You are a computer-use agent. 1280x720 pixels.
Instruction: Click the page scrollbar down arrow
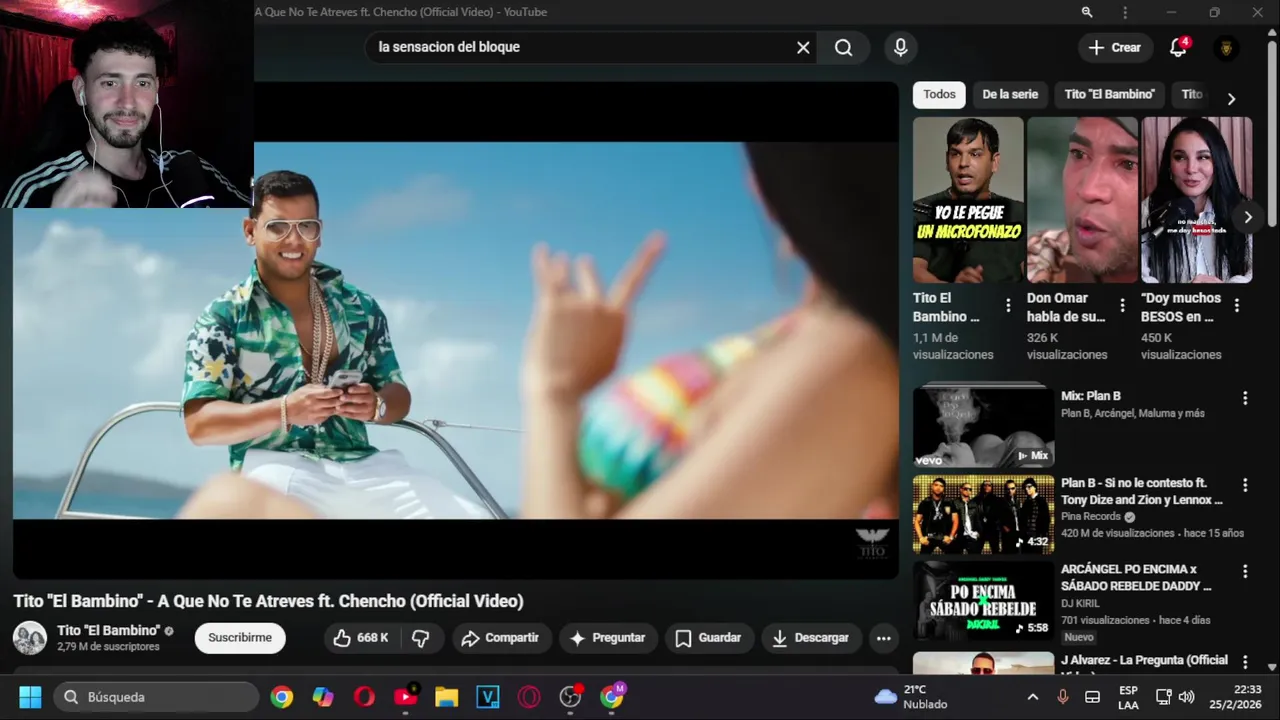[x=1272, y=667]
